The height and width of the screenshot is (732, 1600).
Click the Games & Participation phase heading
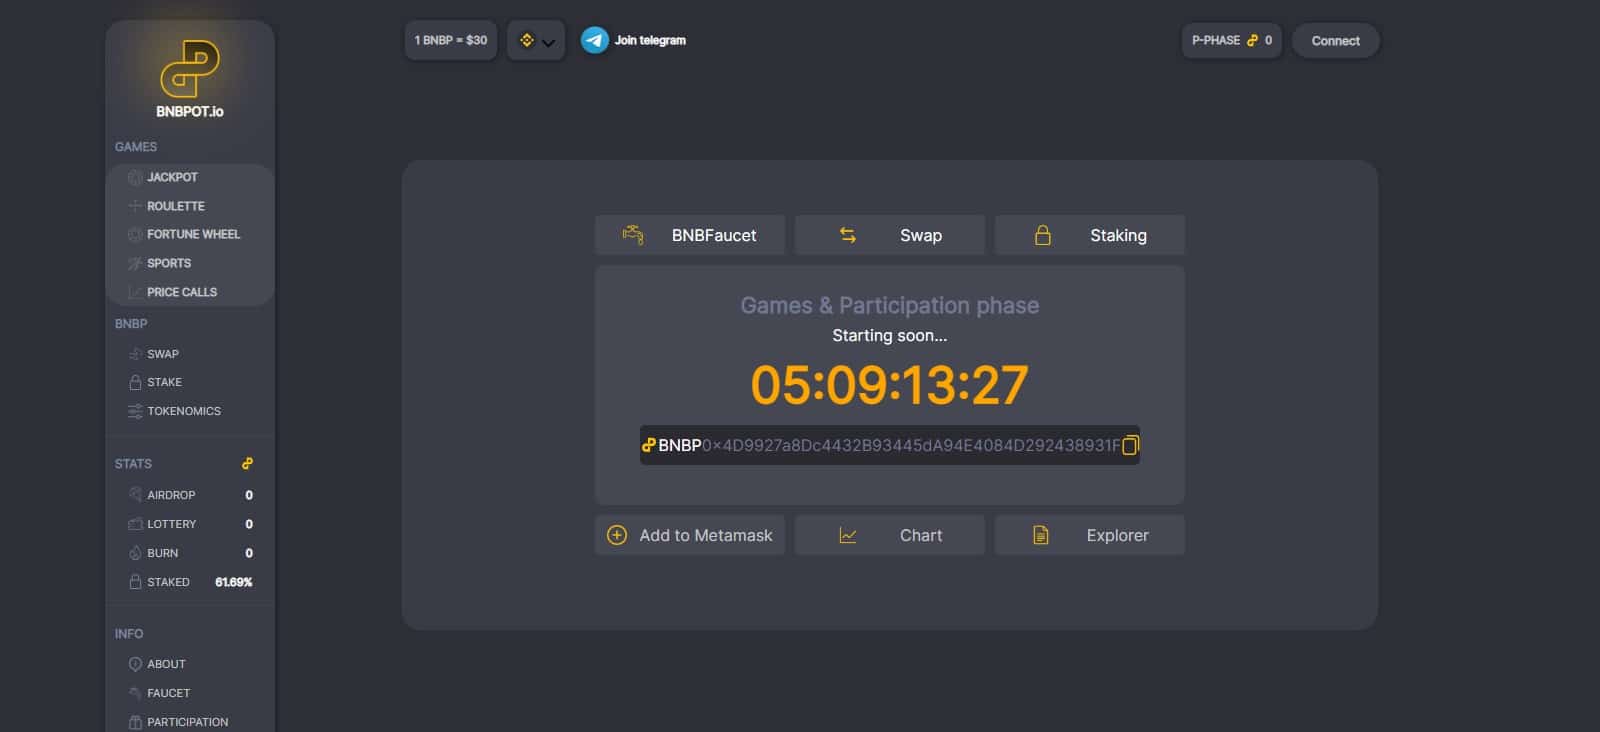pyautogui.click(x=890, y=306)
